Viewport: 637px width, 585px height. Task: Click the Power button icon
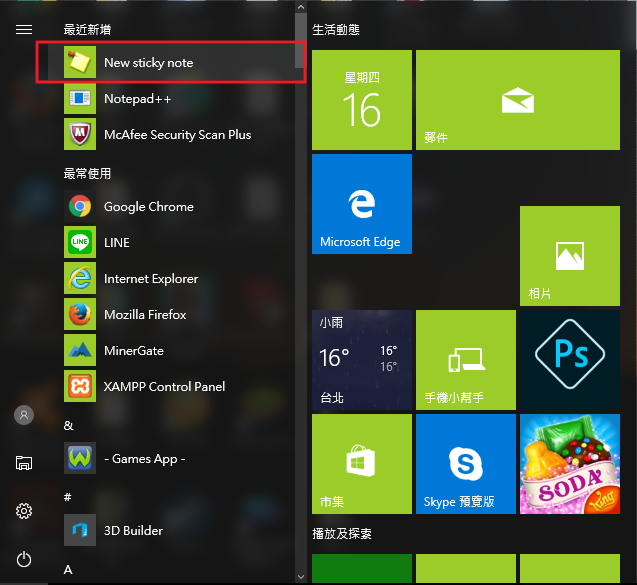24,559
